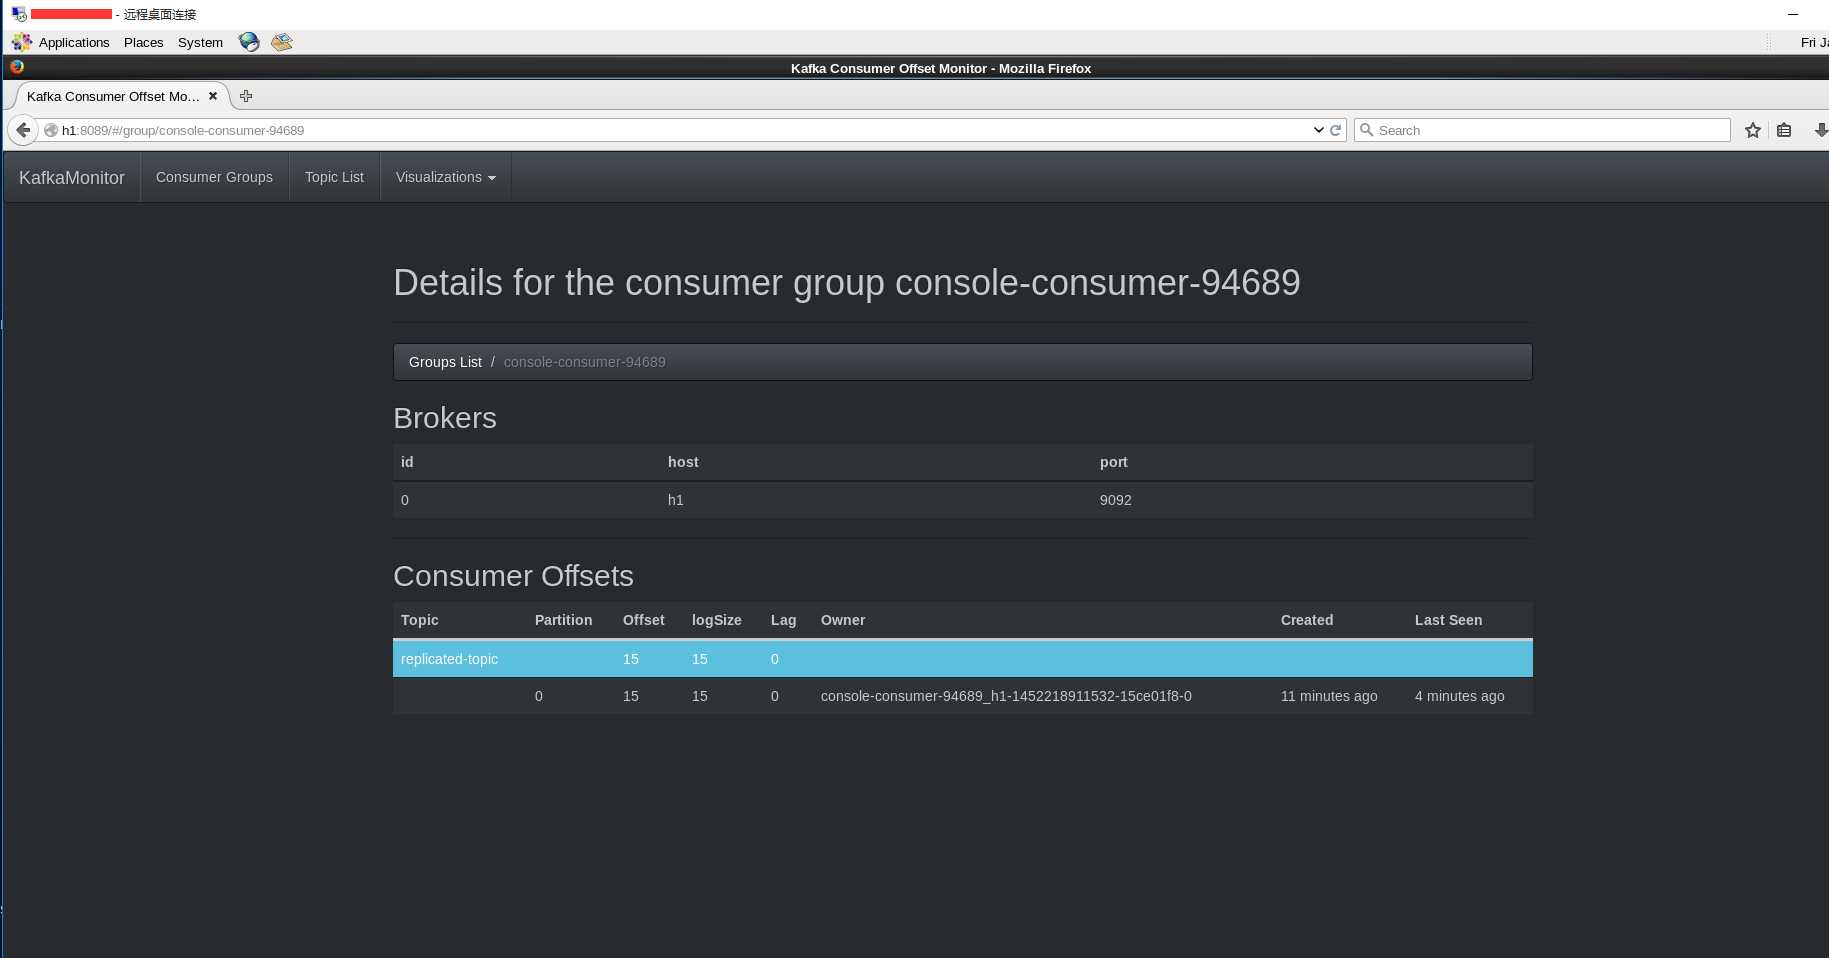Open the Topic List page
This screenshot has width=1829, height=958.
click(334, 177)
